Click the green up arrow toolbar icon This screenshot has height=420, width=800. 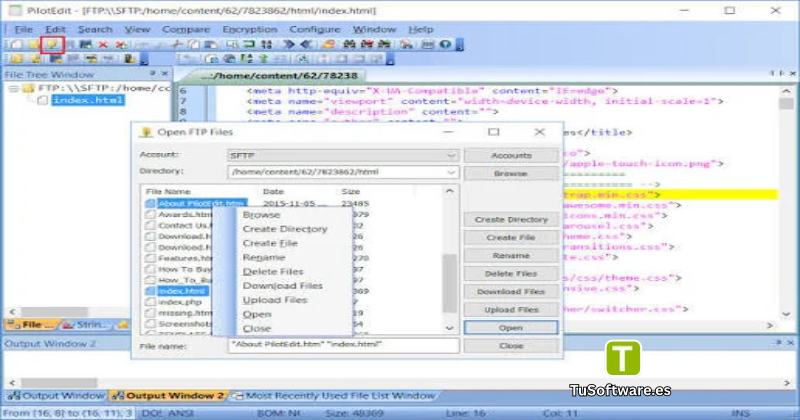tap(264, 59)
